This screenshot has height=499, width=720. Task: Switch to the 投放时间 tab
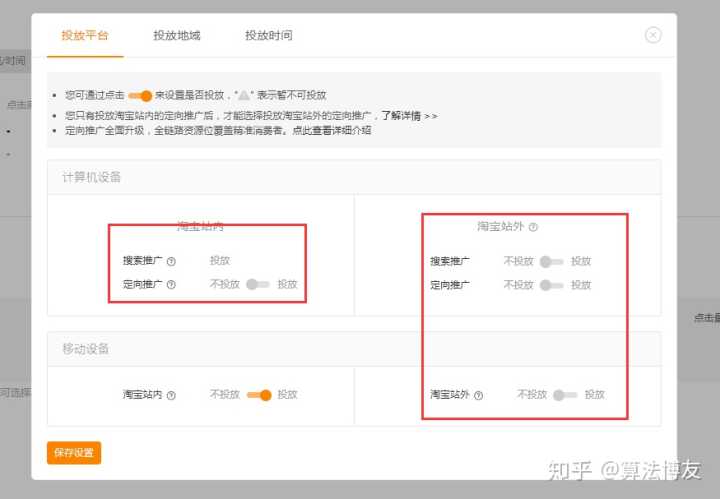tap(269, 36)
